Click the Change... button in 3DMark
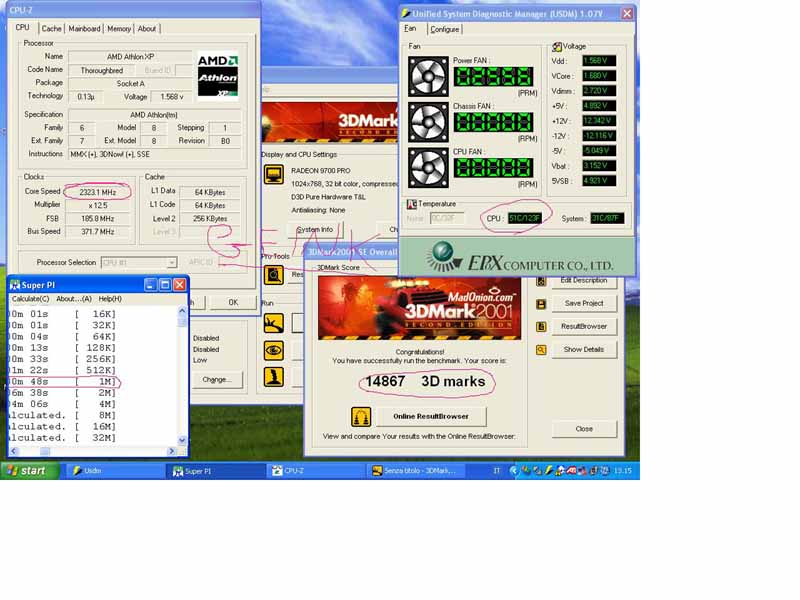The height and width of the screenshot is (600, 800). pos(217,380)
